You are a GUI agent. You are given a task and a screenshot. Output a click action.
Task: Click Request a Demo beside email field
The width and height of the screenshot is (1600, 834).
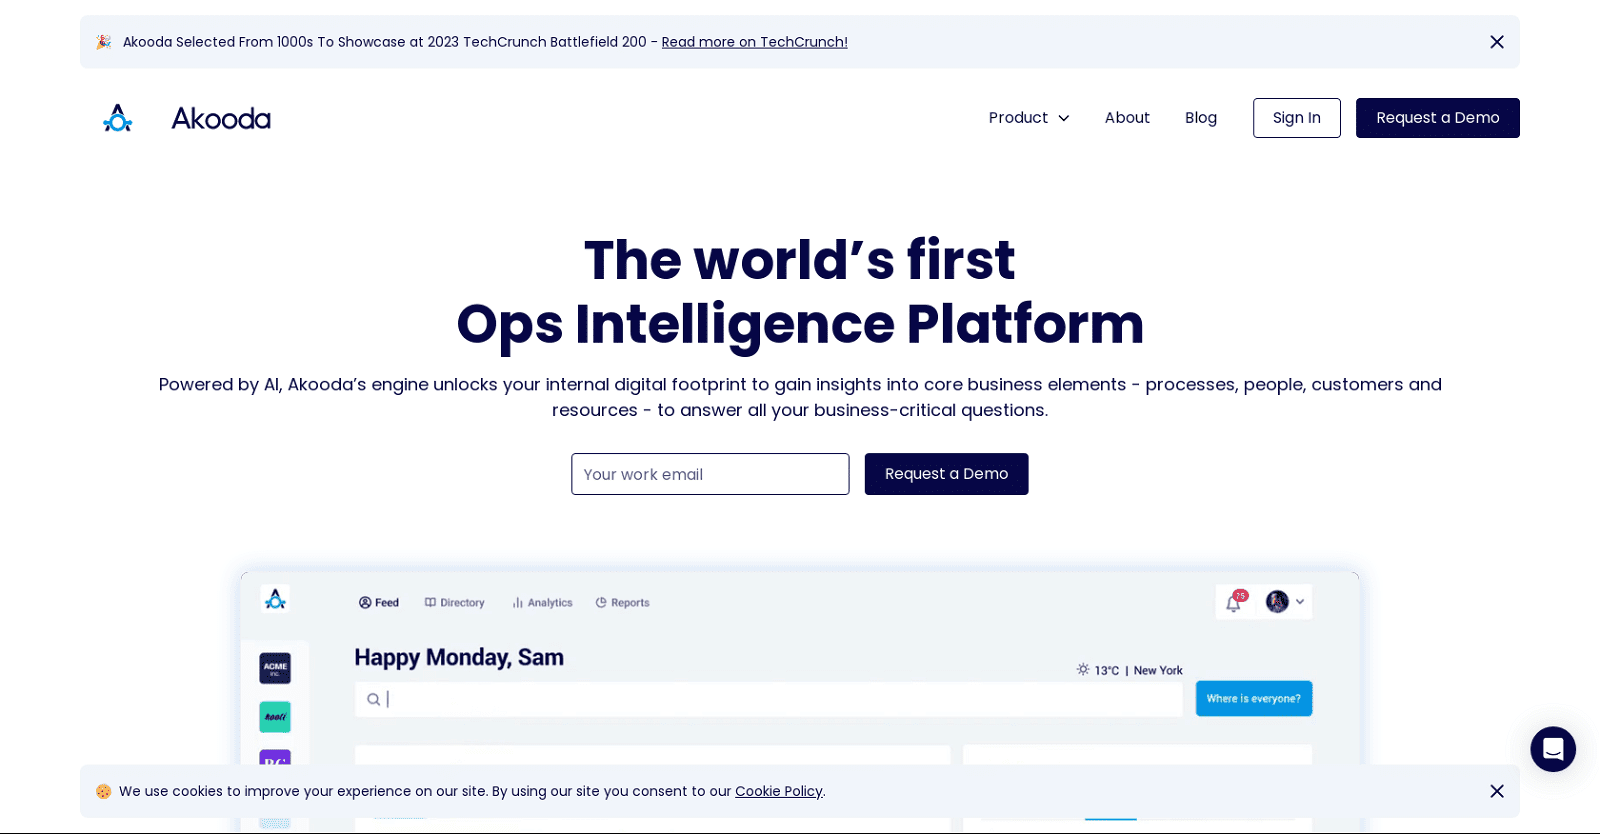[x=946, y=474]
